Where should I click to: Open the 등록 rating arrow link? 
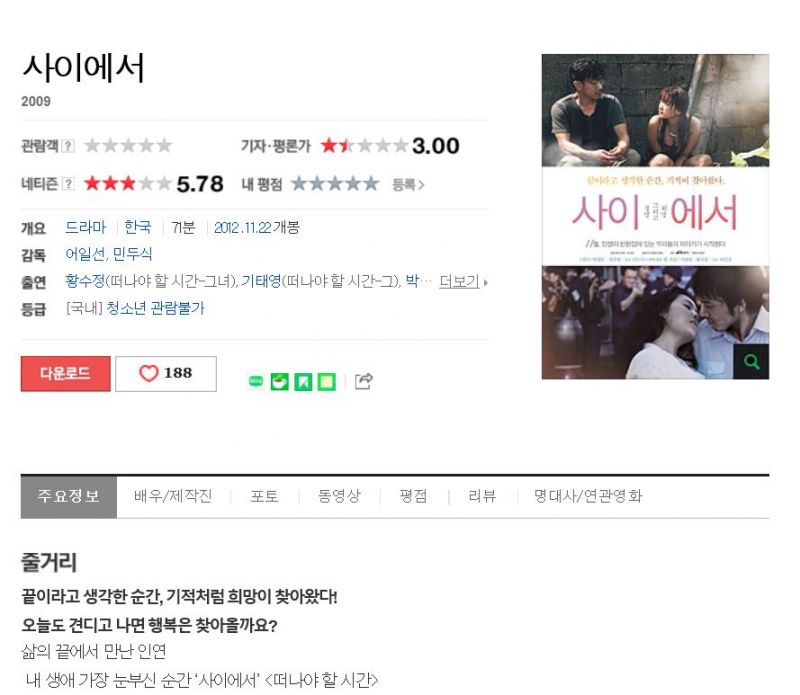(408, 185)
